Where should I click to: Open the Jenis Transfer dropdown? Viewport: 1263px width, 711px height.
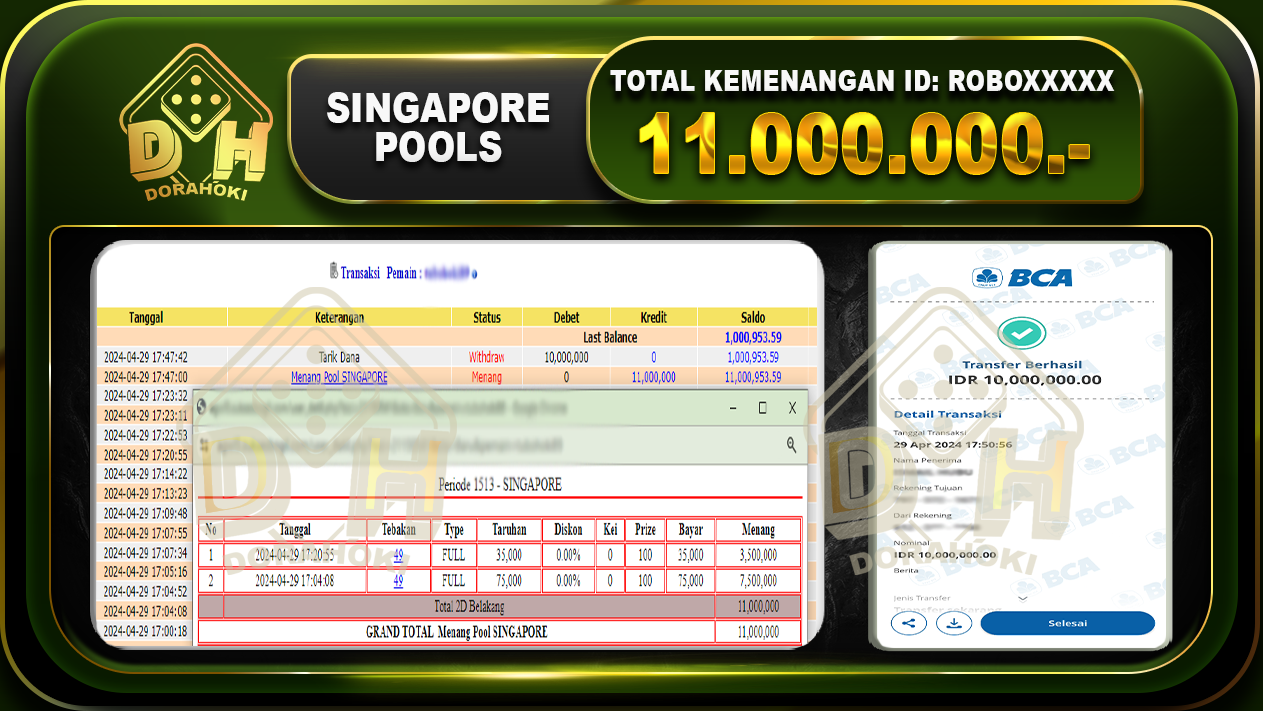pyautogui.click(x=1021, y=597)
